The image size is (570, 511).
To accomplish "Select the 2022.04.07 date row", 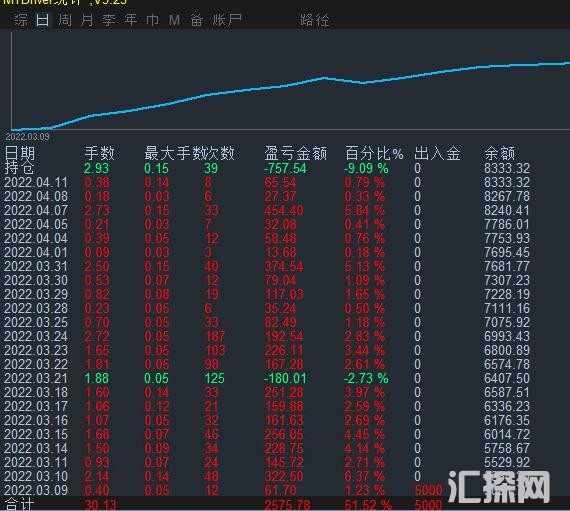I will tap(36, 210).
